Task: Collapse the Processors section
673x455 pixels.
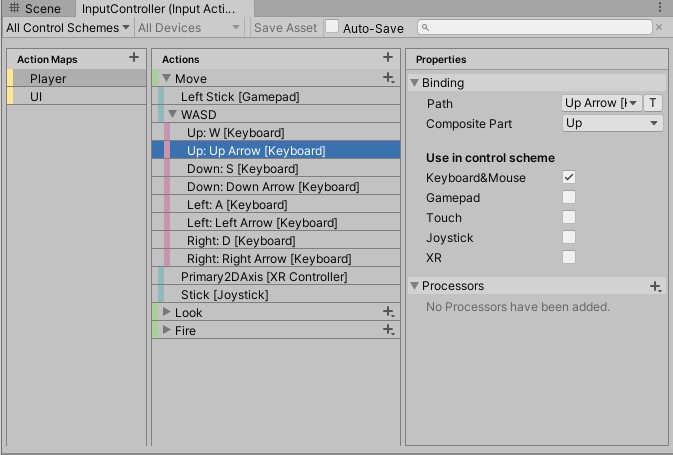Action: coord(414,285)
